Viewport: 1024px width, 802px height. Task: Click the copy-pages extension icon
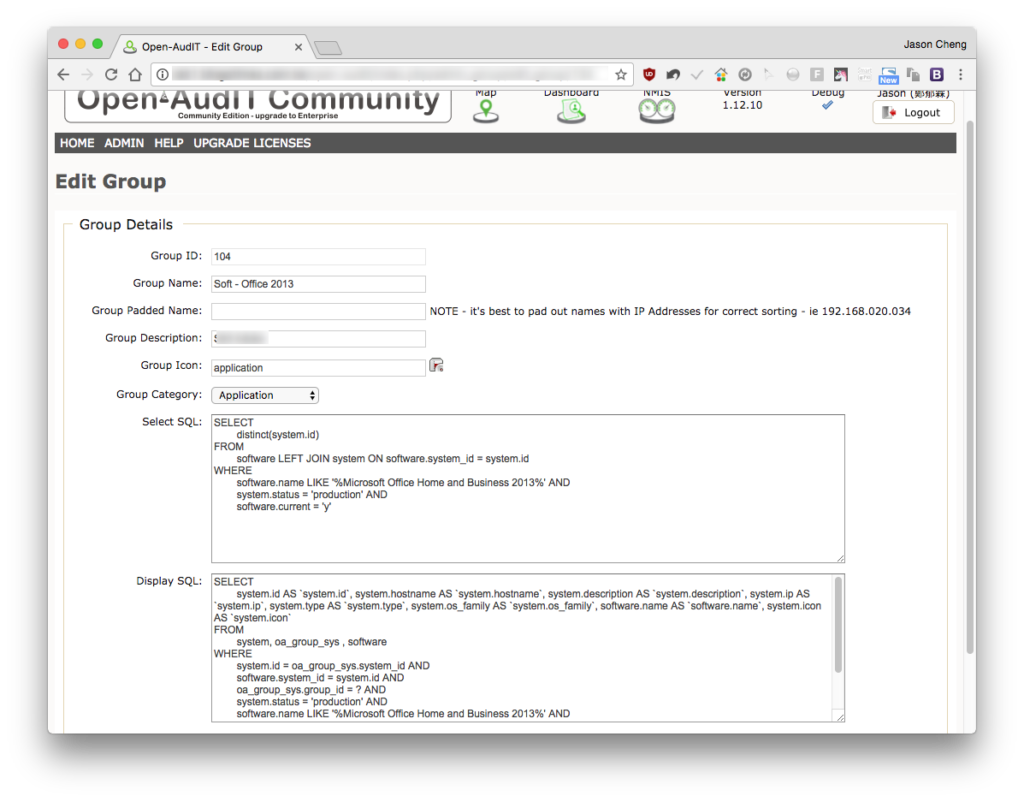[913, 74]
